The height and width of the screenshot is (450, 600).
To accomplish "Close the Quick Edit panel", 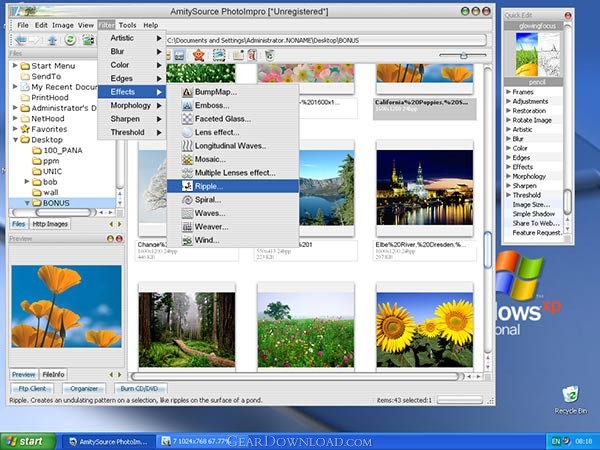I will 568,15.
